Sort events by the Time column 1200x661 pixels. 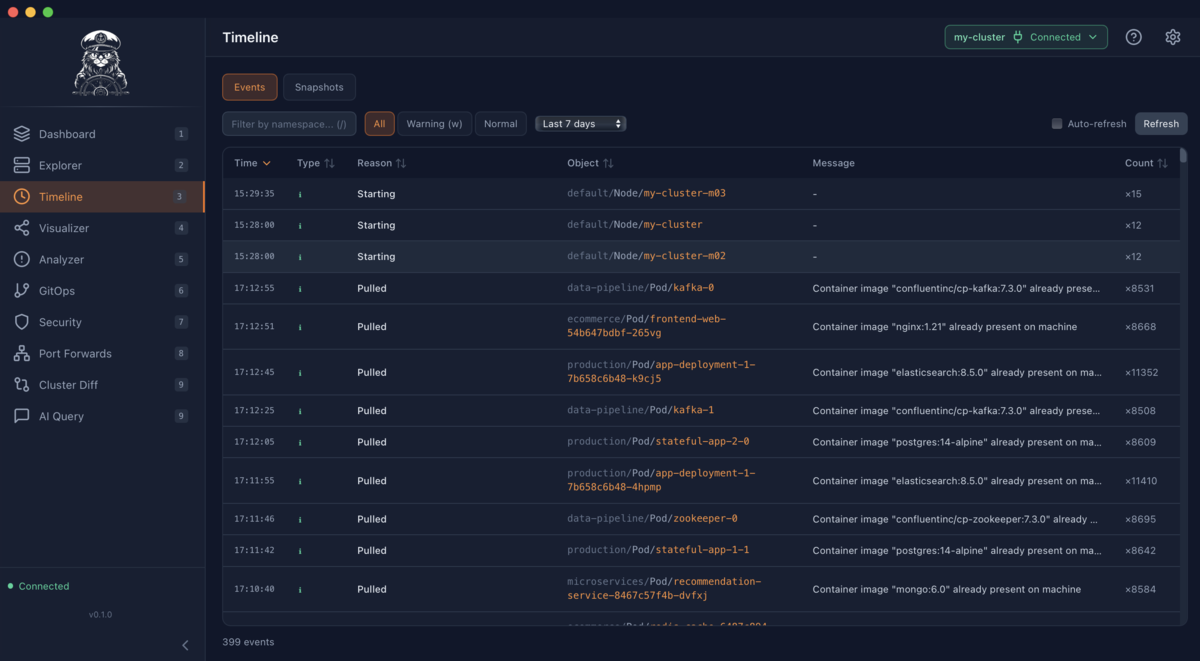coord(252,162)
